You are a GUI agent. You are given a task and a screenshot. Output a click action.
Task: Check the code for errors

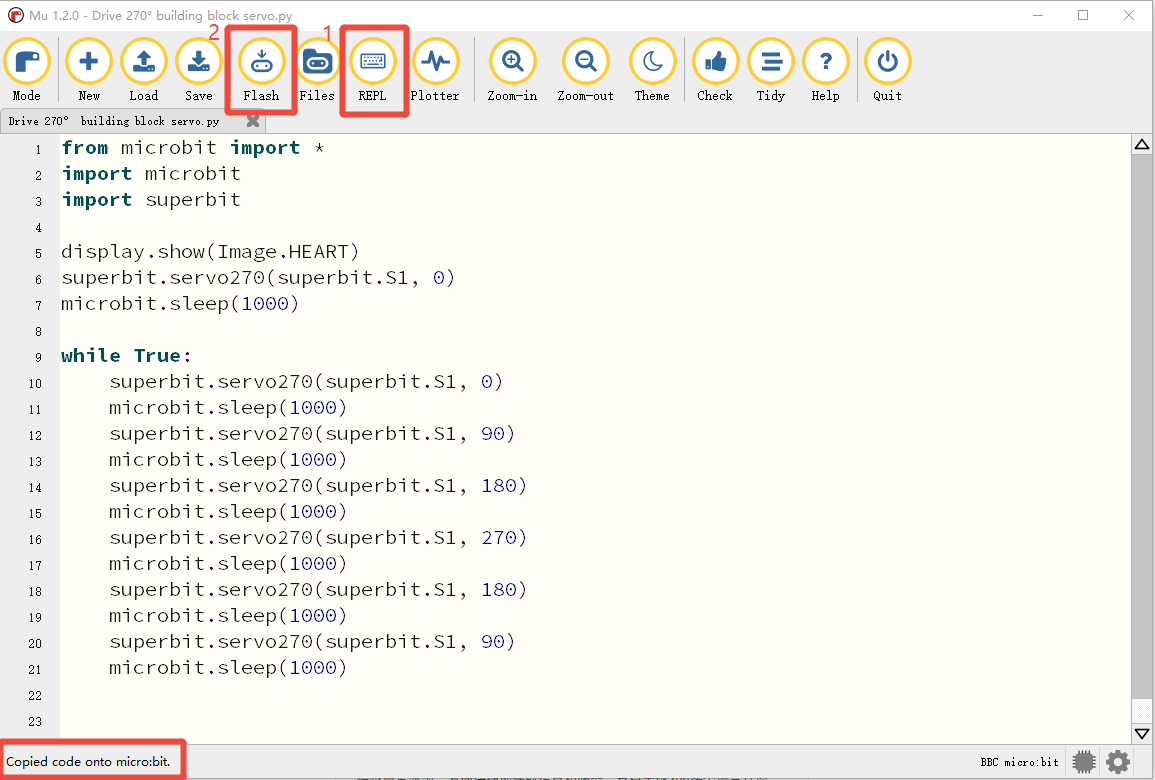click(715, 70)
